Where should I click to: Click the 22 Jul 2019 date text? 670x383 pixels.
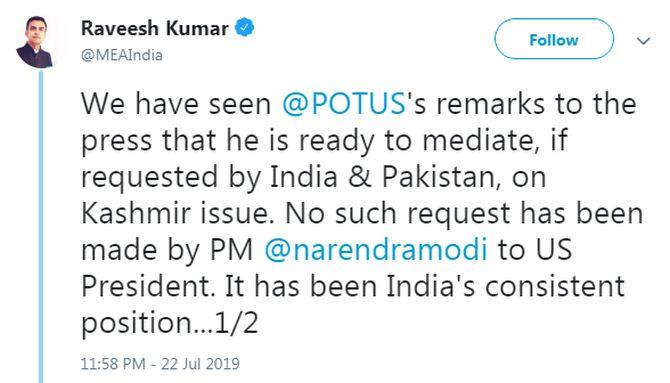(200, 363)
